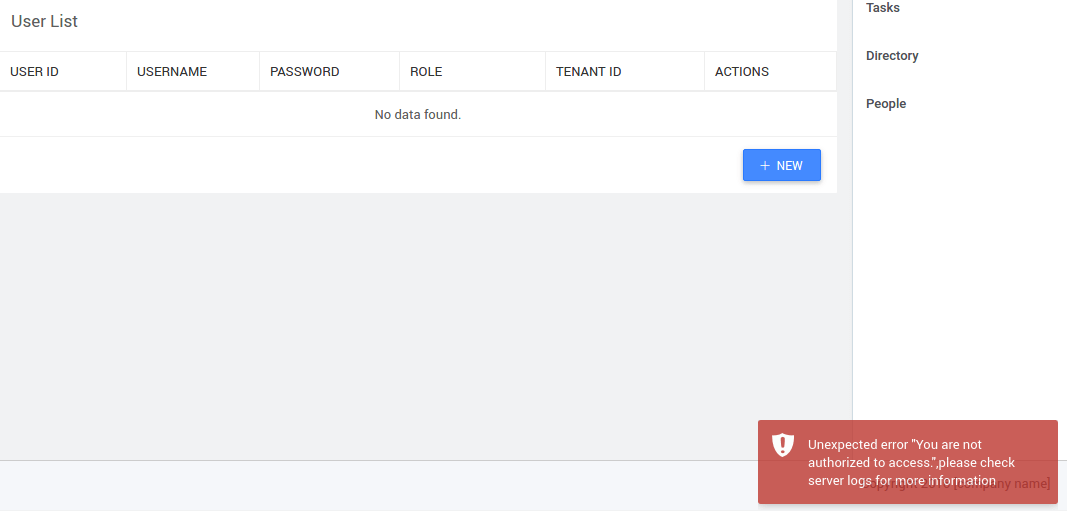Click the divider between PASSWORD and ROLE headers
The height and width of the screenshot is (511, 1067).
pyautogui.click(x=400, y=72)
